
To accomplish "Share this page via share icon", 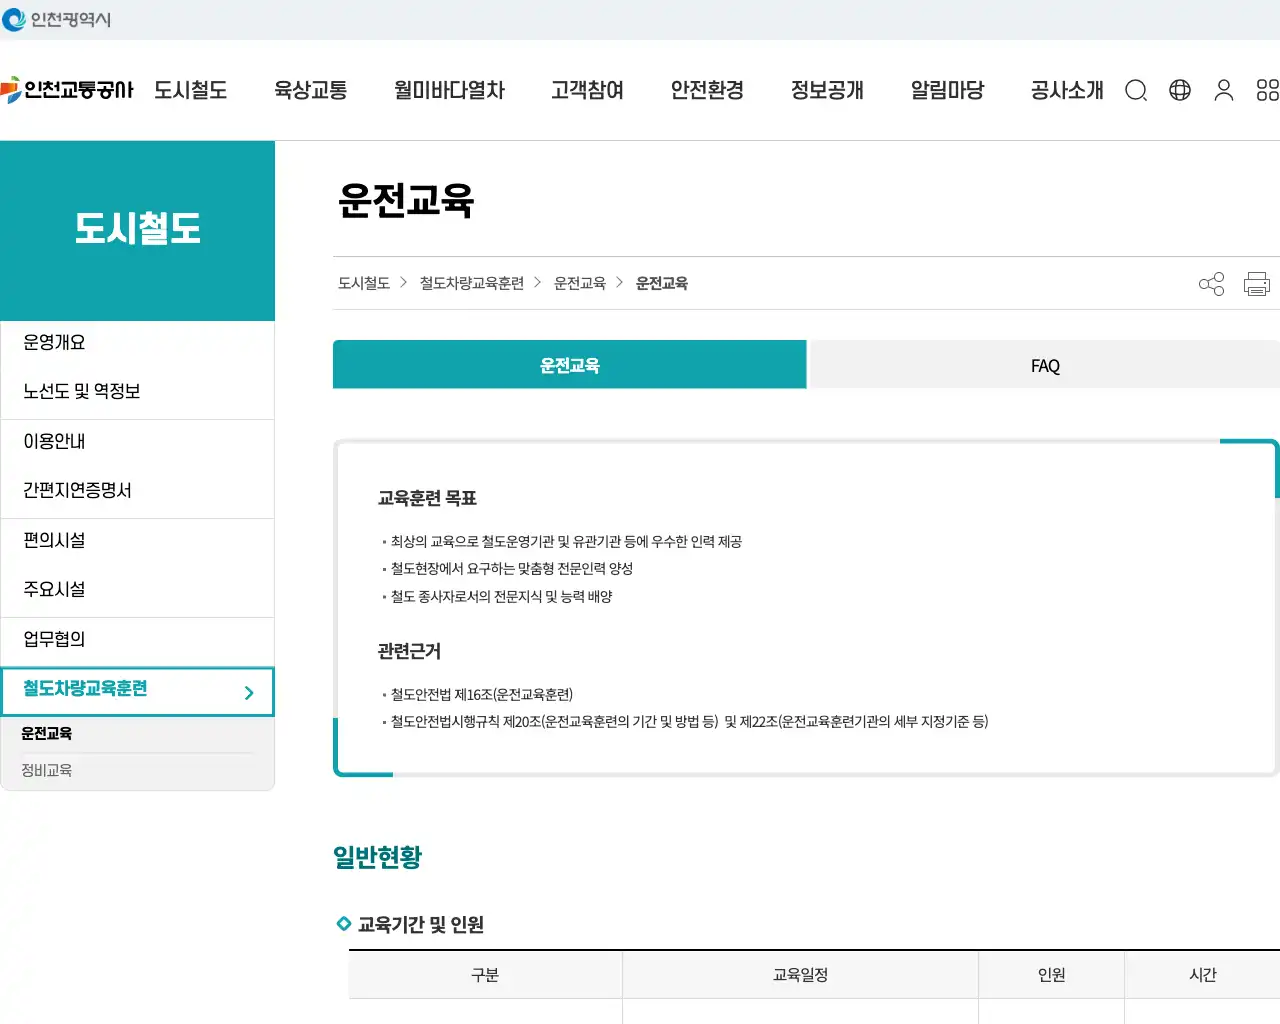I will click(1211, 284).
